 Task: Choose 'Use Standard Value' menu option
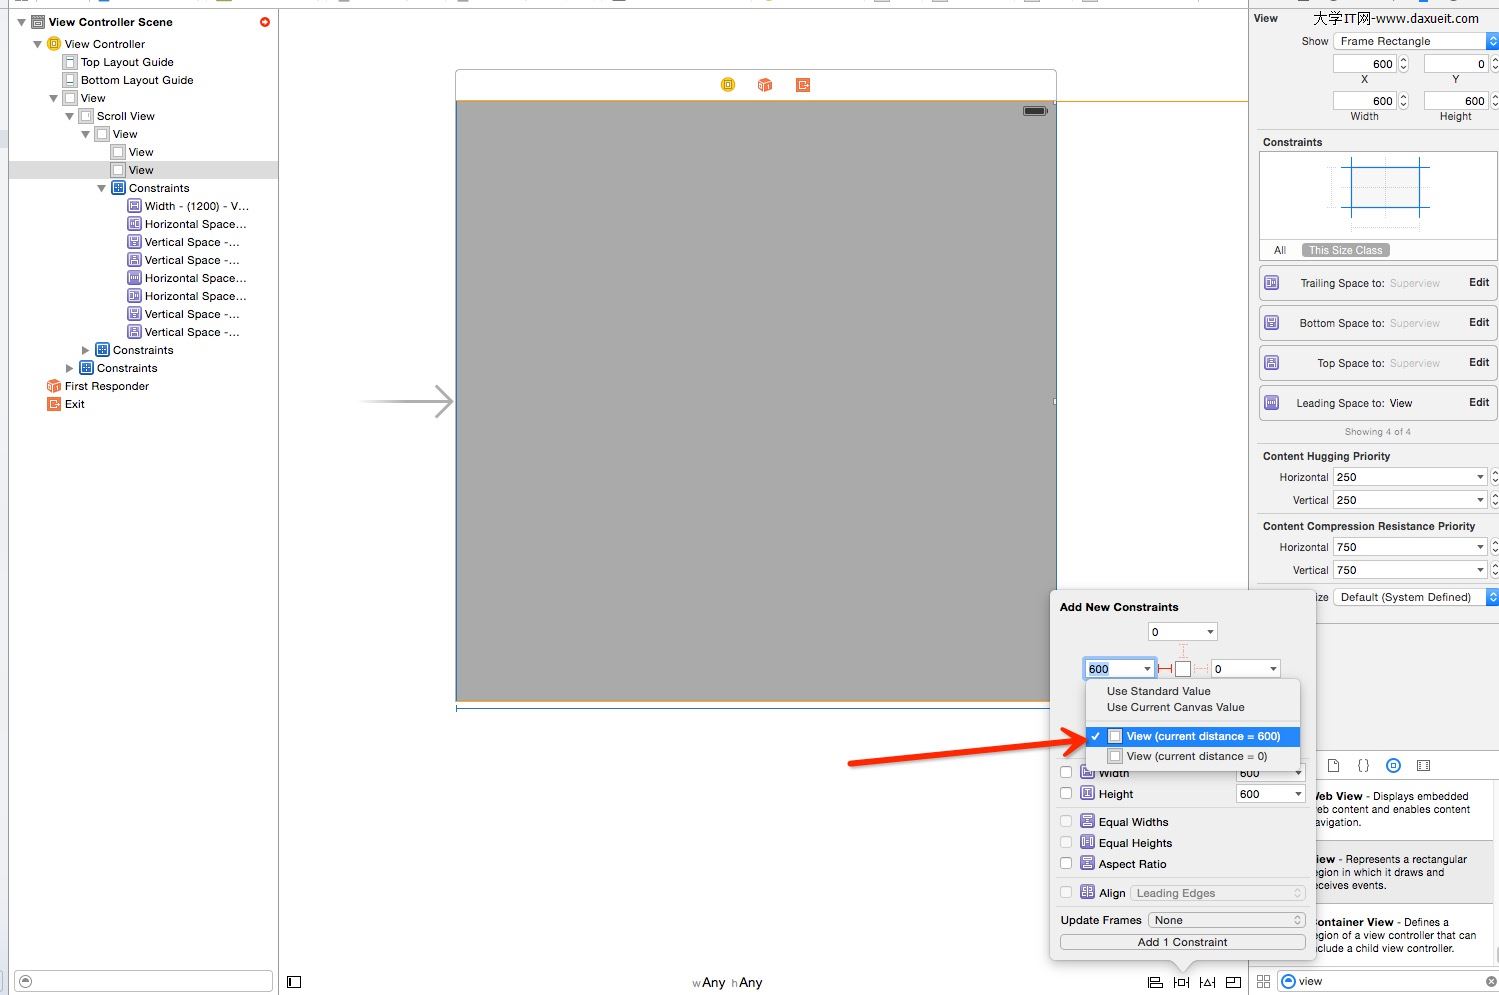tap(1158, 691)
